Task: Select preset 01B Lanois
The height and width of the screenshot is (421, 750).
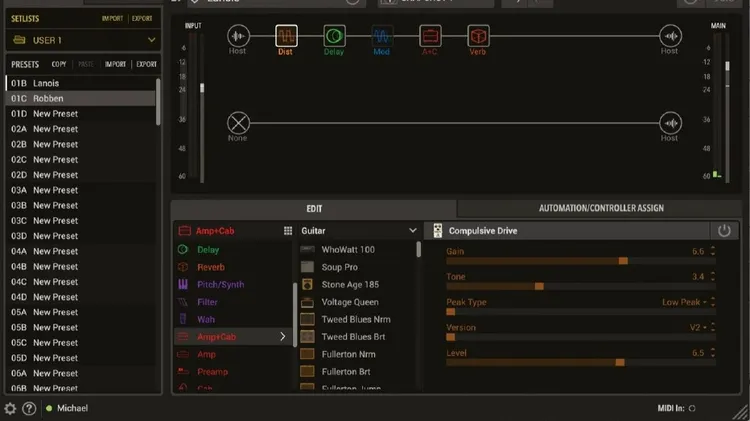Action: point(80,83)
